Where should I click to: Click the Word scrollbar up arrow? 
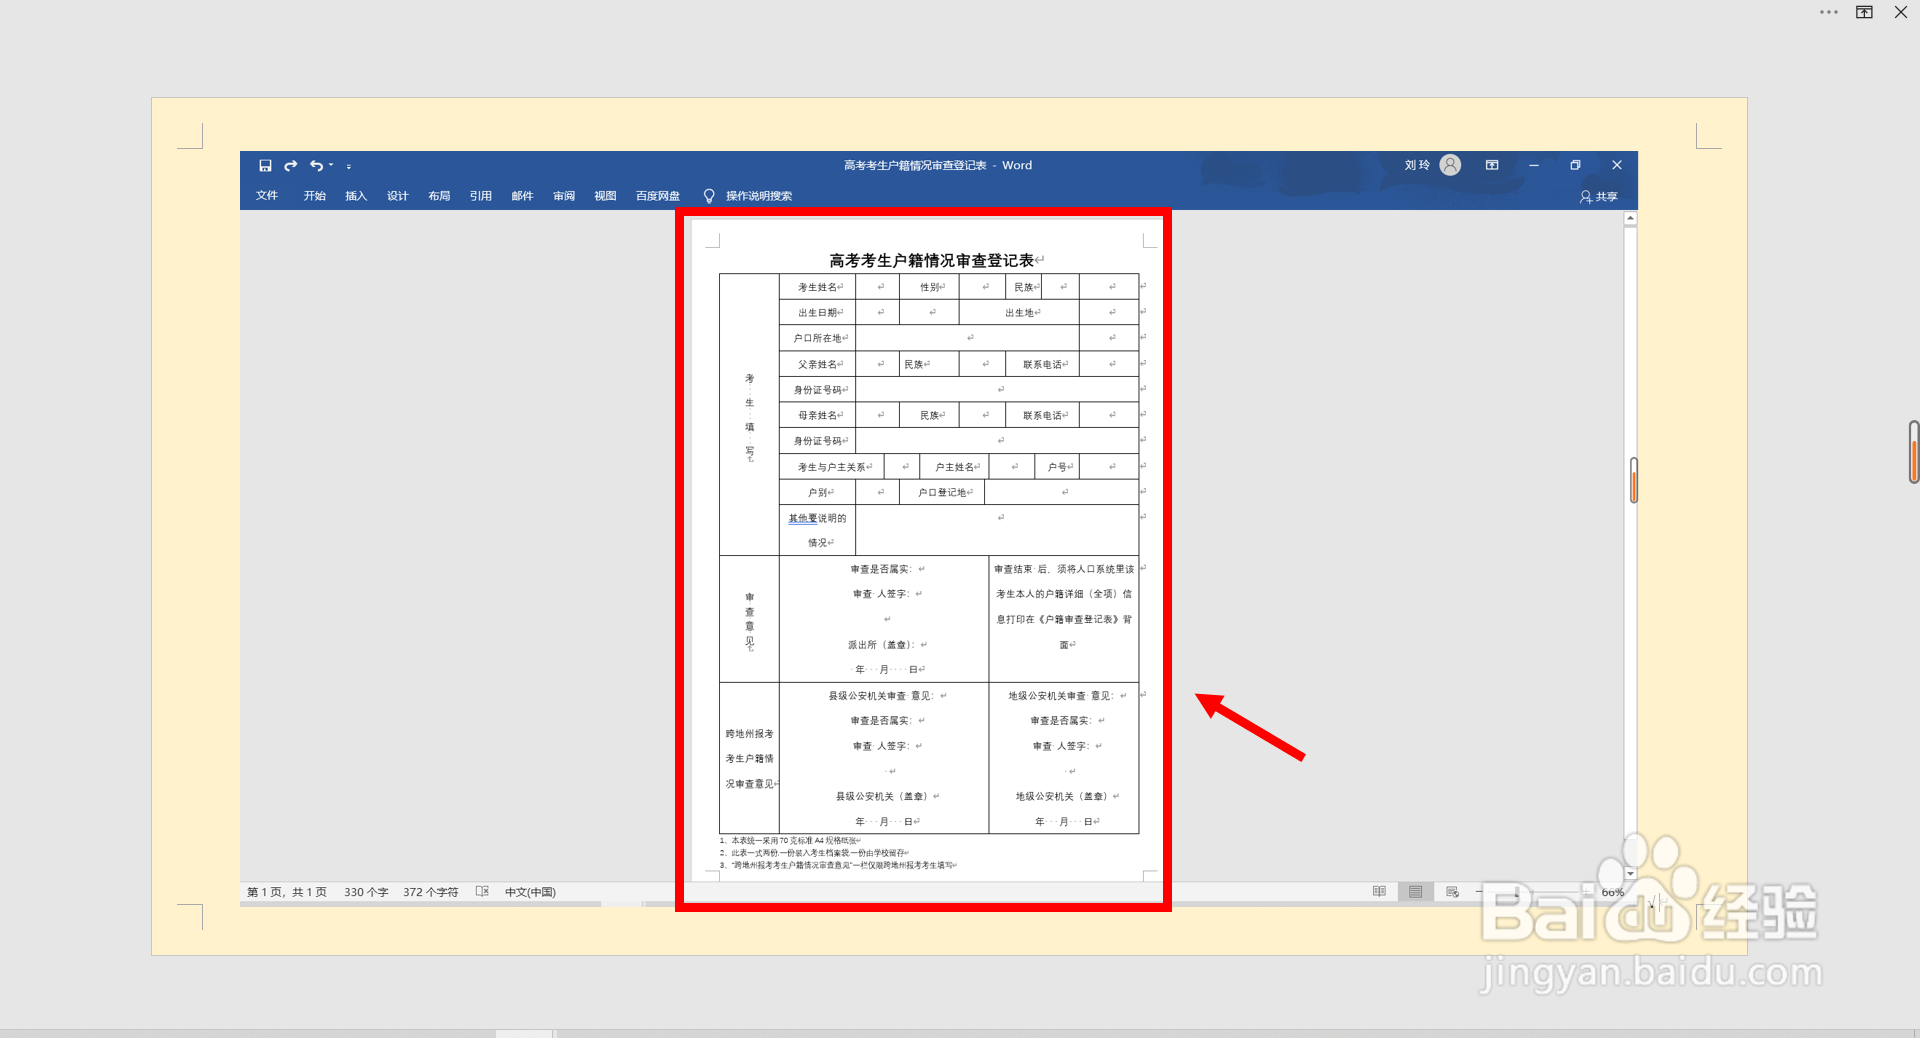pyautogui.click(x=1630, y=218)
